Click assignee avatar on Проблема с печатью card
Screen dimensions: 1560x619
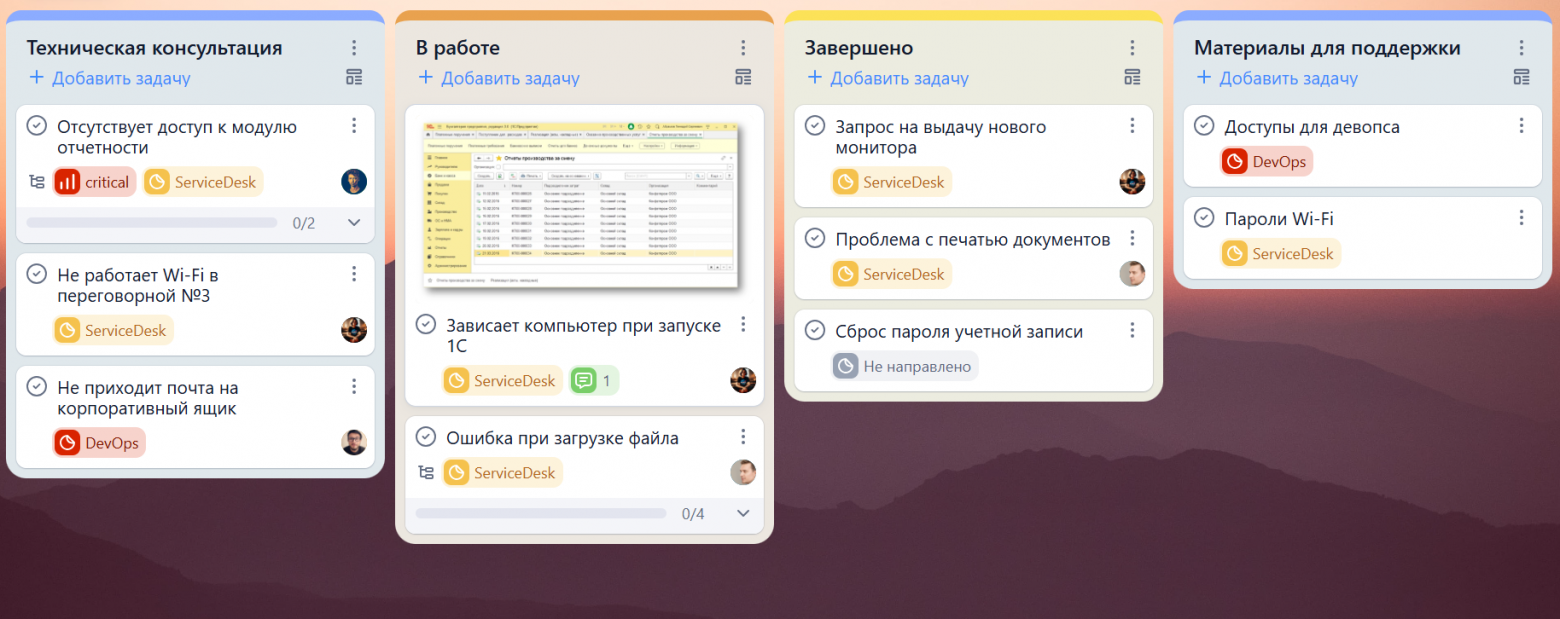point(1132,273)
